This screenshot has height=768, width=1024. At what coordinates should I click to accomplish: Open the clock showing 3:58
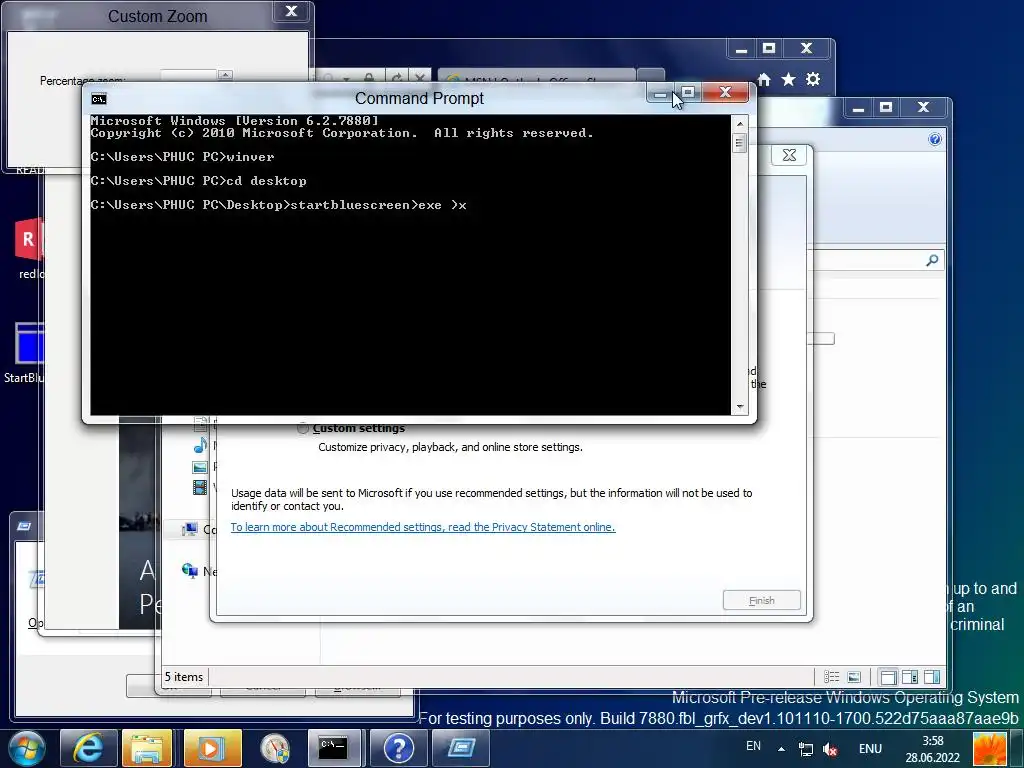[933, 749]
